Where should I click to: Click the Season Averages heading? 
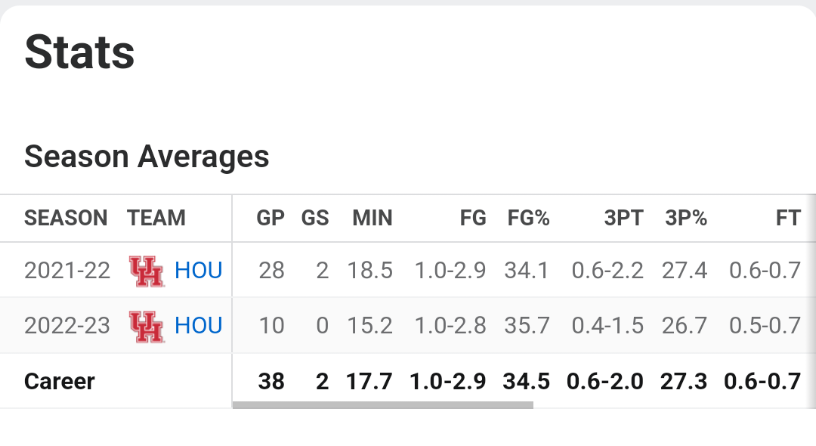(x=146, y=156)
